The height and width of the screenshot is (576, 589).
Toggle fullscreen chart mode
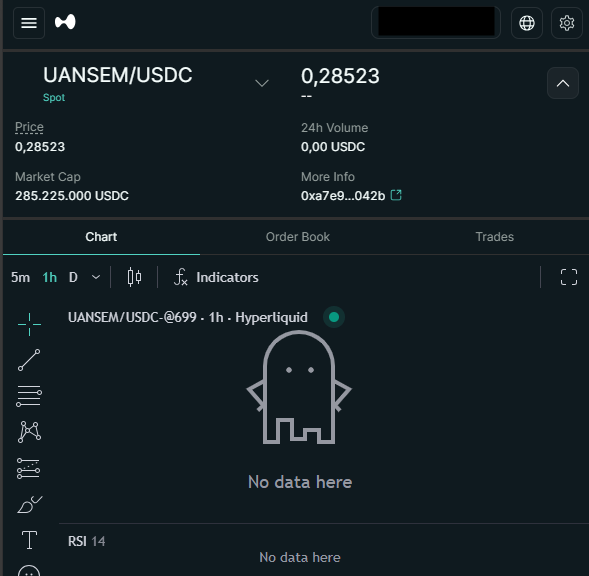569,277
